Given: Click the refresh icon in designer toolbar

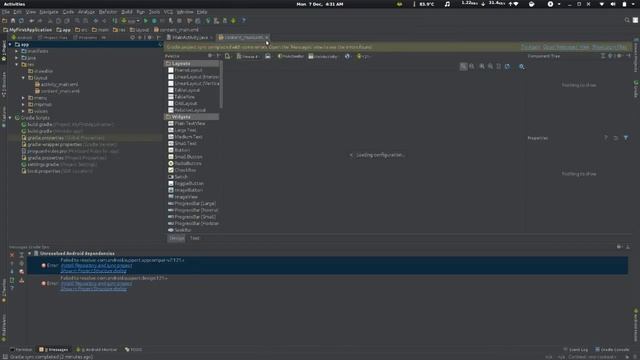Looking at the screenshot, I should [x=507, y=67].
